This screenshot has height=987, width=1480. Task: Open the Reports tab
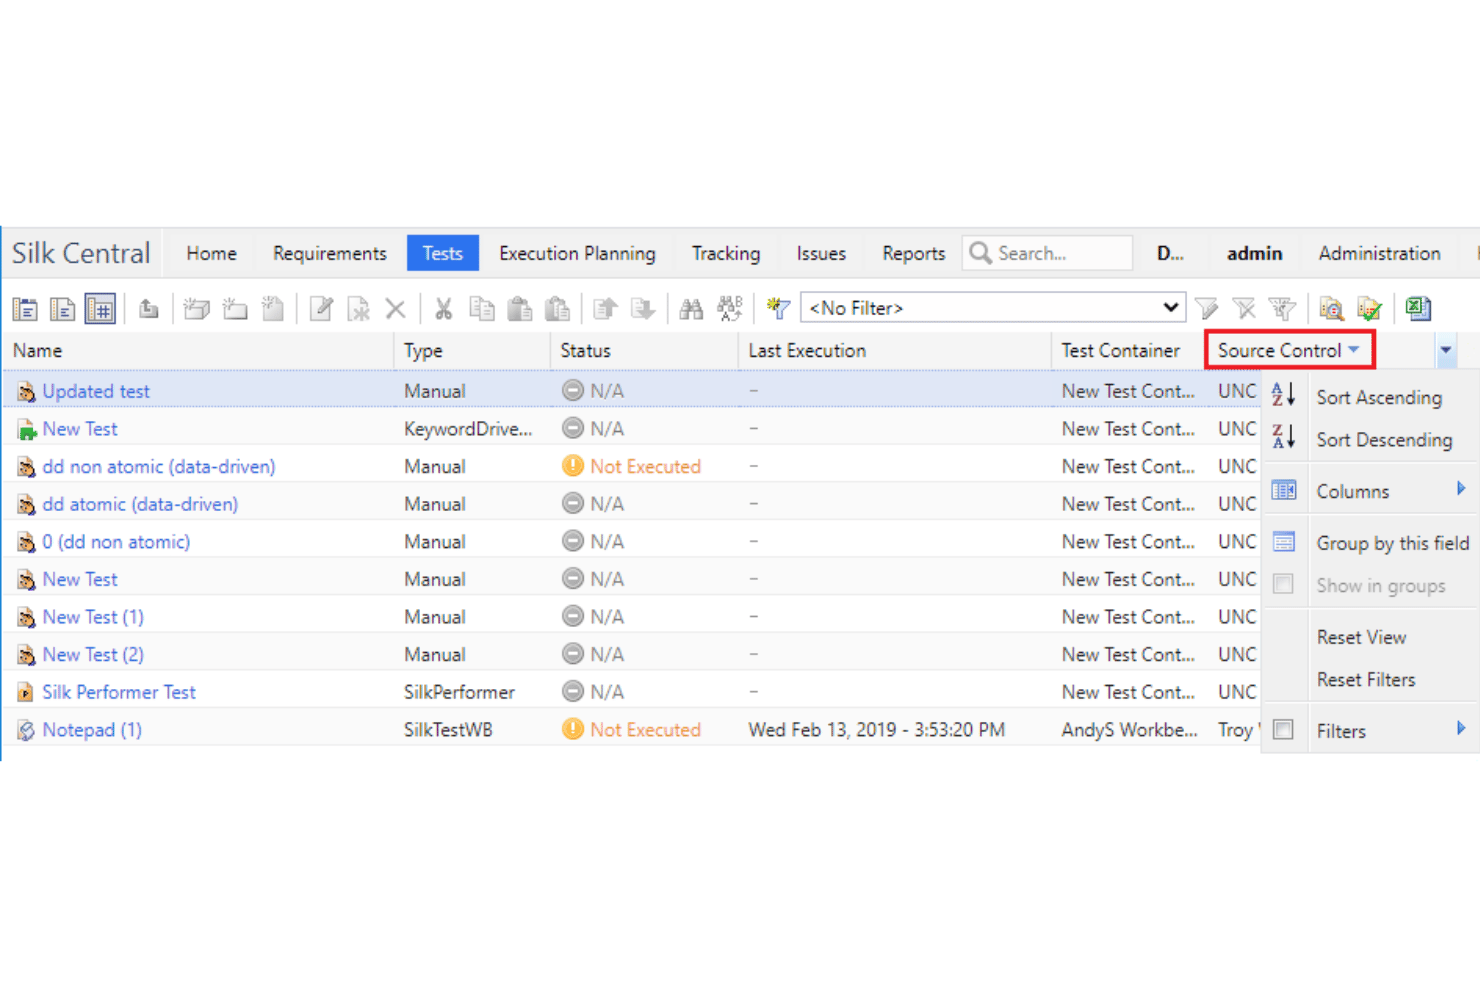(x=913, y=254)
